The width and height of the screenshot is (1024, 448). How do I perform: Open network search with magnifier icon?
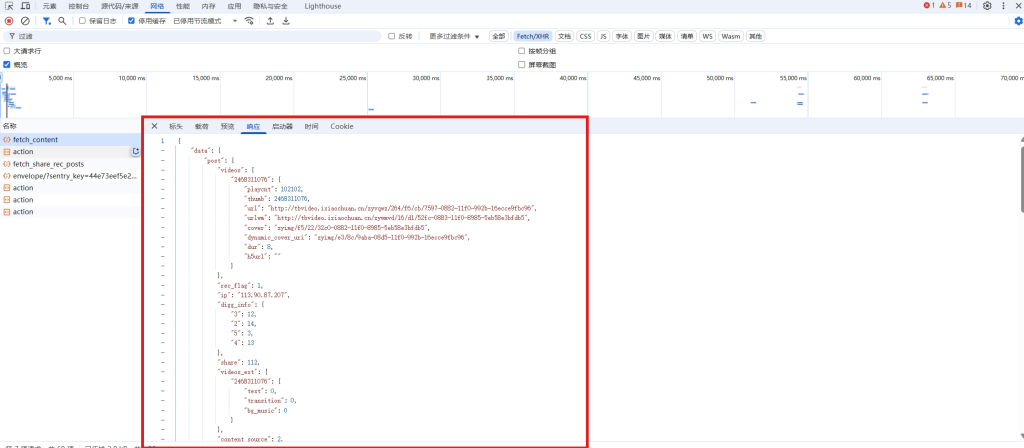(62, 20)
